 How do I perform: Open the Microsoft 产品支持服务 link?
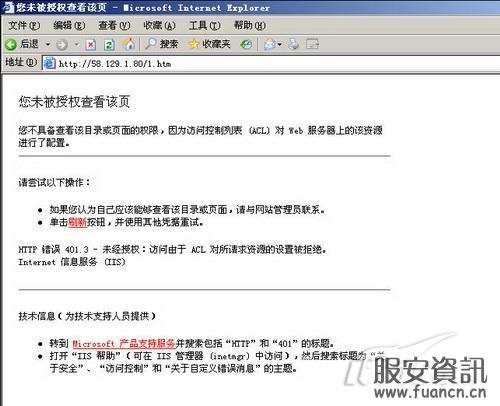[124, 343]
